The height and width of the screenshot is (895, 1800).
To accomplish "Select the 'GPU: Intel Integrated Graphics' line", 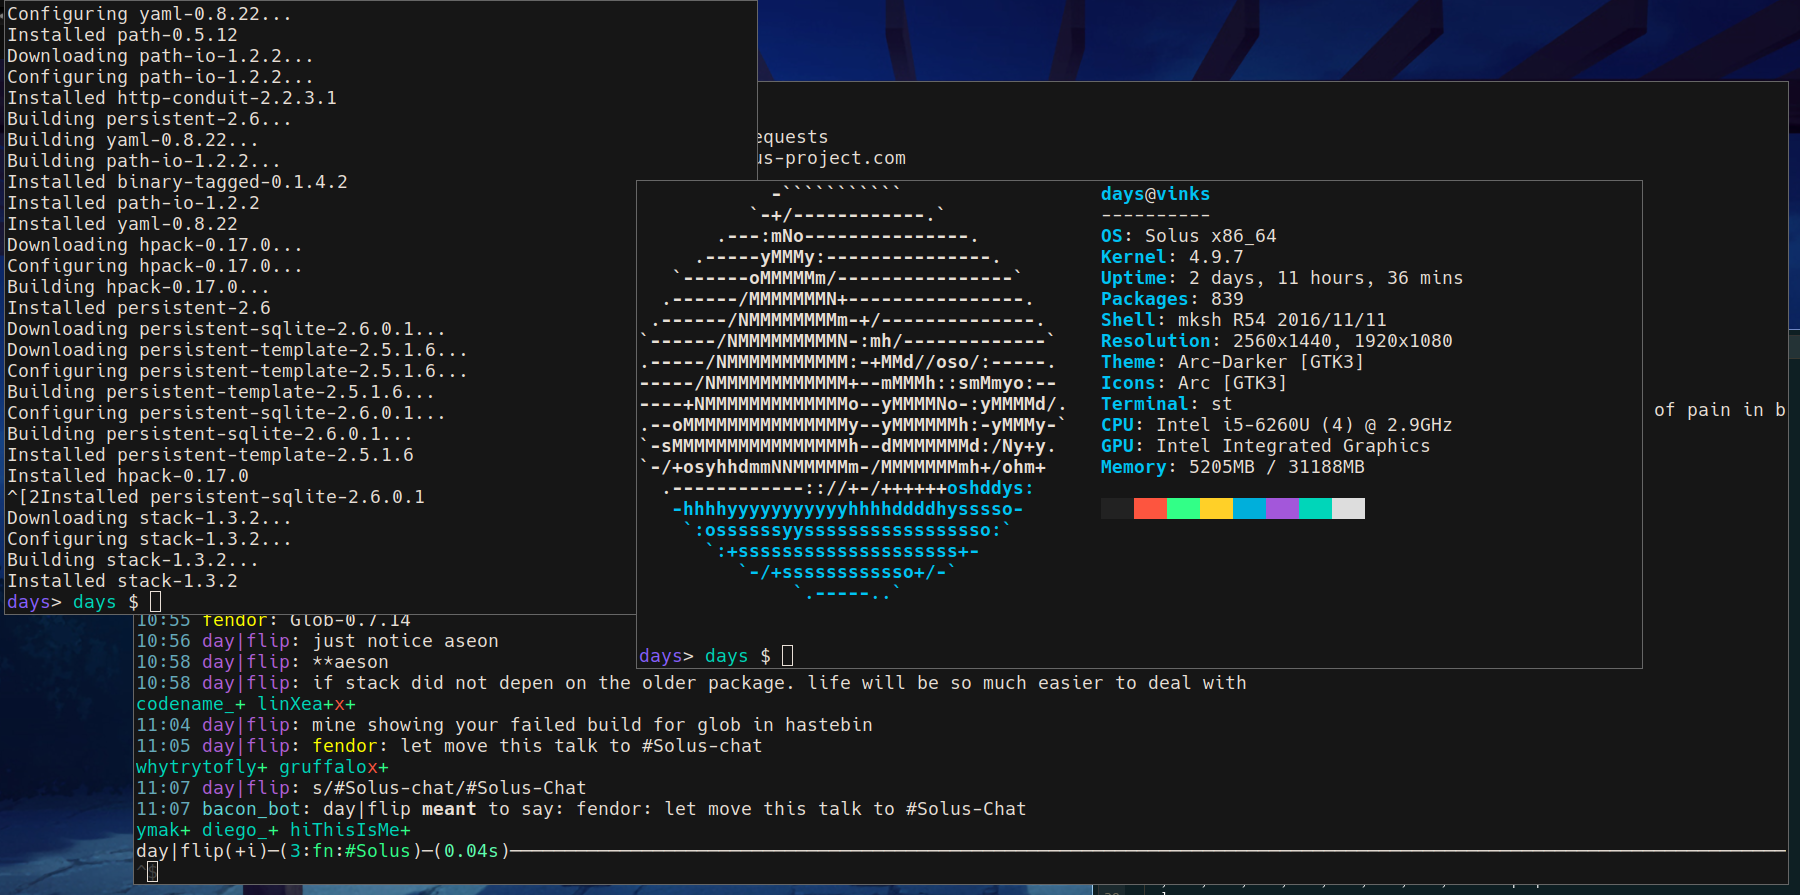I will (x=1265, y=446).
